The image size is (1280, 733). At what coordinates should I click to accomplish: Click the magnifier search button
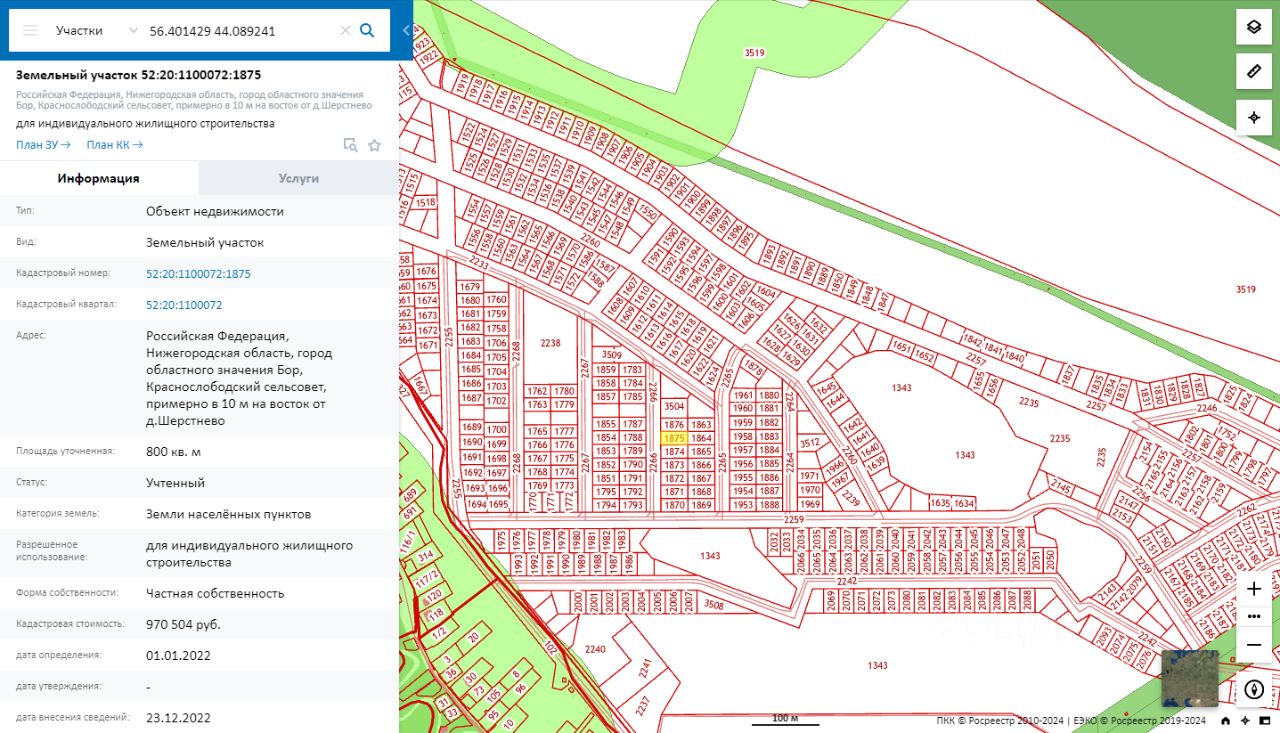[367, 30]
